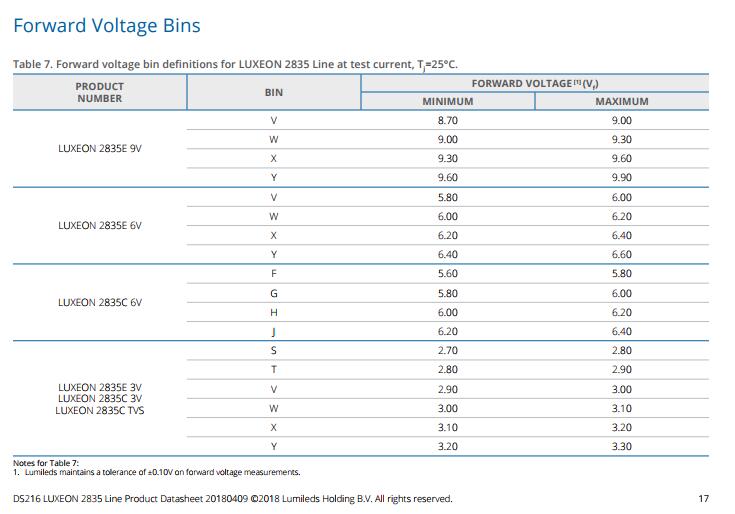Click minimum 5.80 in 2835E 6V bin V row
The width and height of the screenshot is (735, 514).
448,197
